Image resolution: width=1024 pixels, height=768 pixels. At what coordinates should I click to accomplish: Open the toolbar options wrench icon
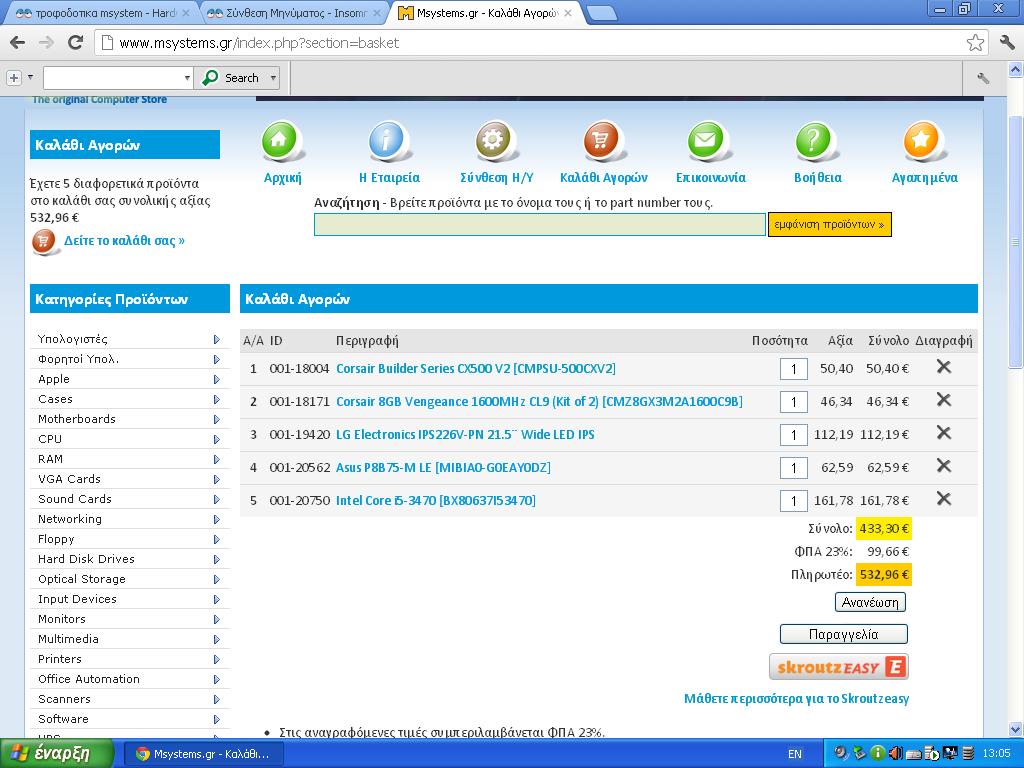(982, 78)
